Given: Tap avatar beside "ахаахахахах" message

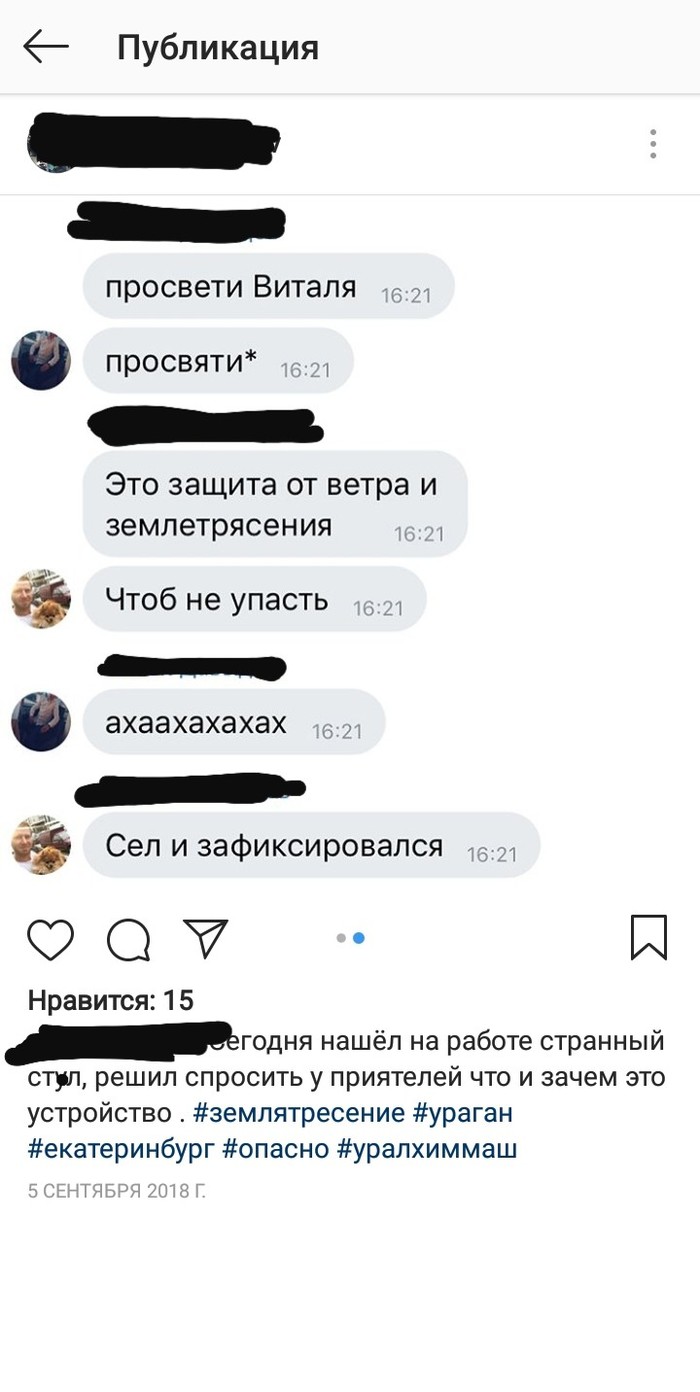Looking at the screenshot, I should (x=41, y=721).
